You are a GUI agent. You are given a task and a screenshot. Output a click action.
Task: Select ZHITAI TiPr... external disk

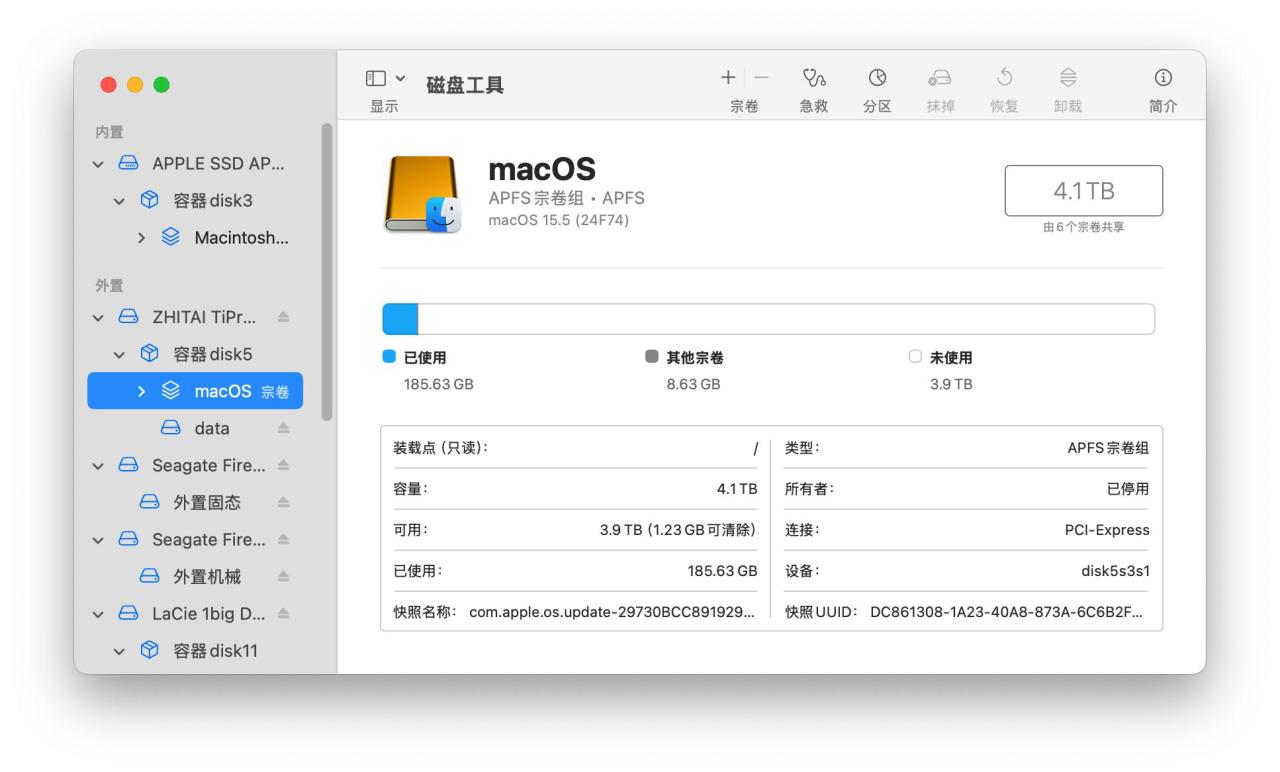tap(195, 317)
